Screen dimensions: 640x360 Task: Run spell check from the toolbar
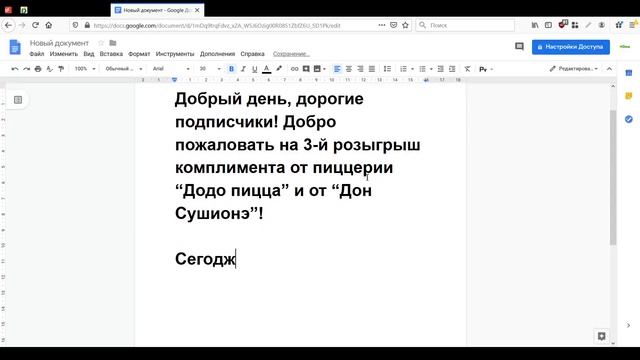tap(49, 69)
